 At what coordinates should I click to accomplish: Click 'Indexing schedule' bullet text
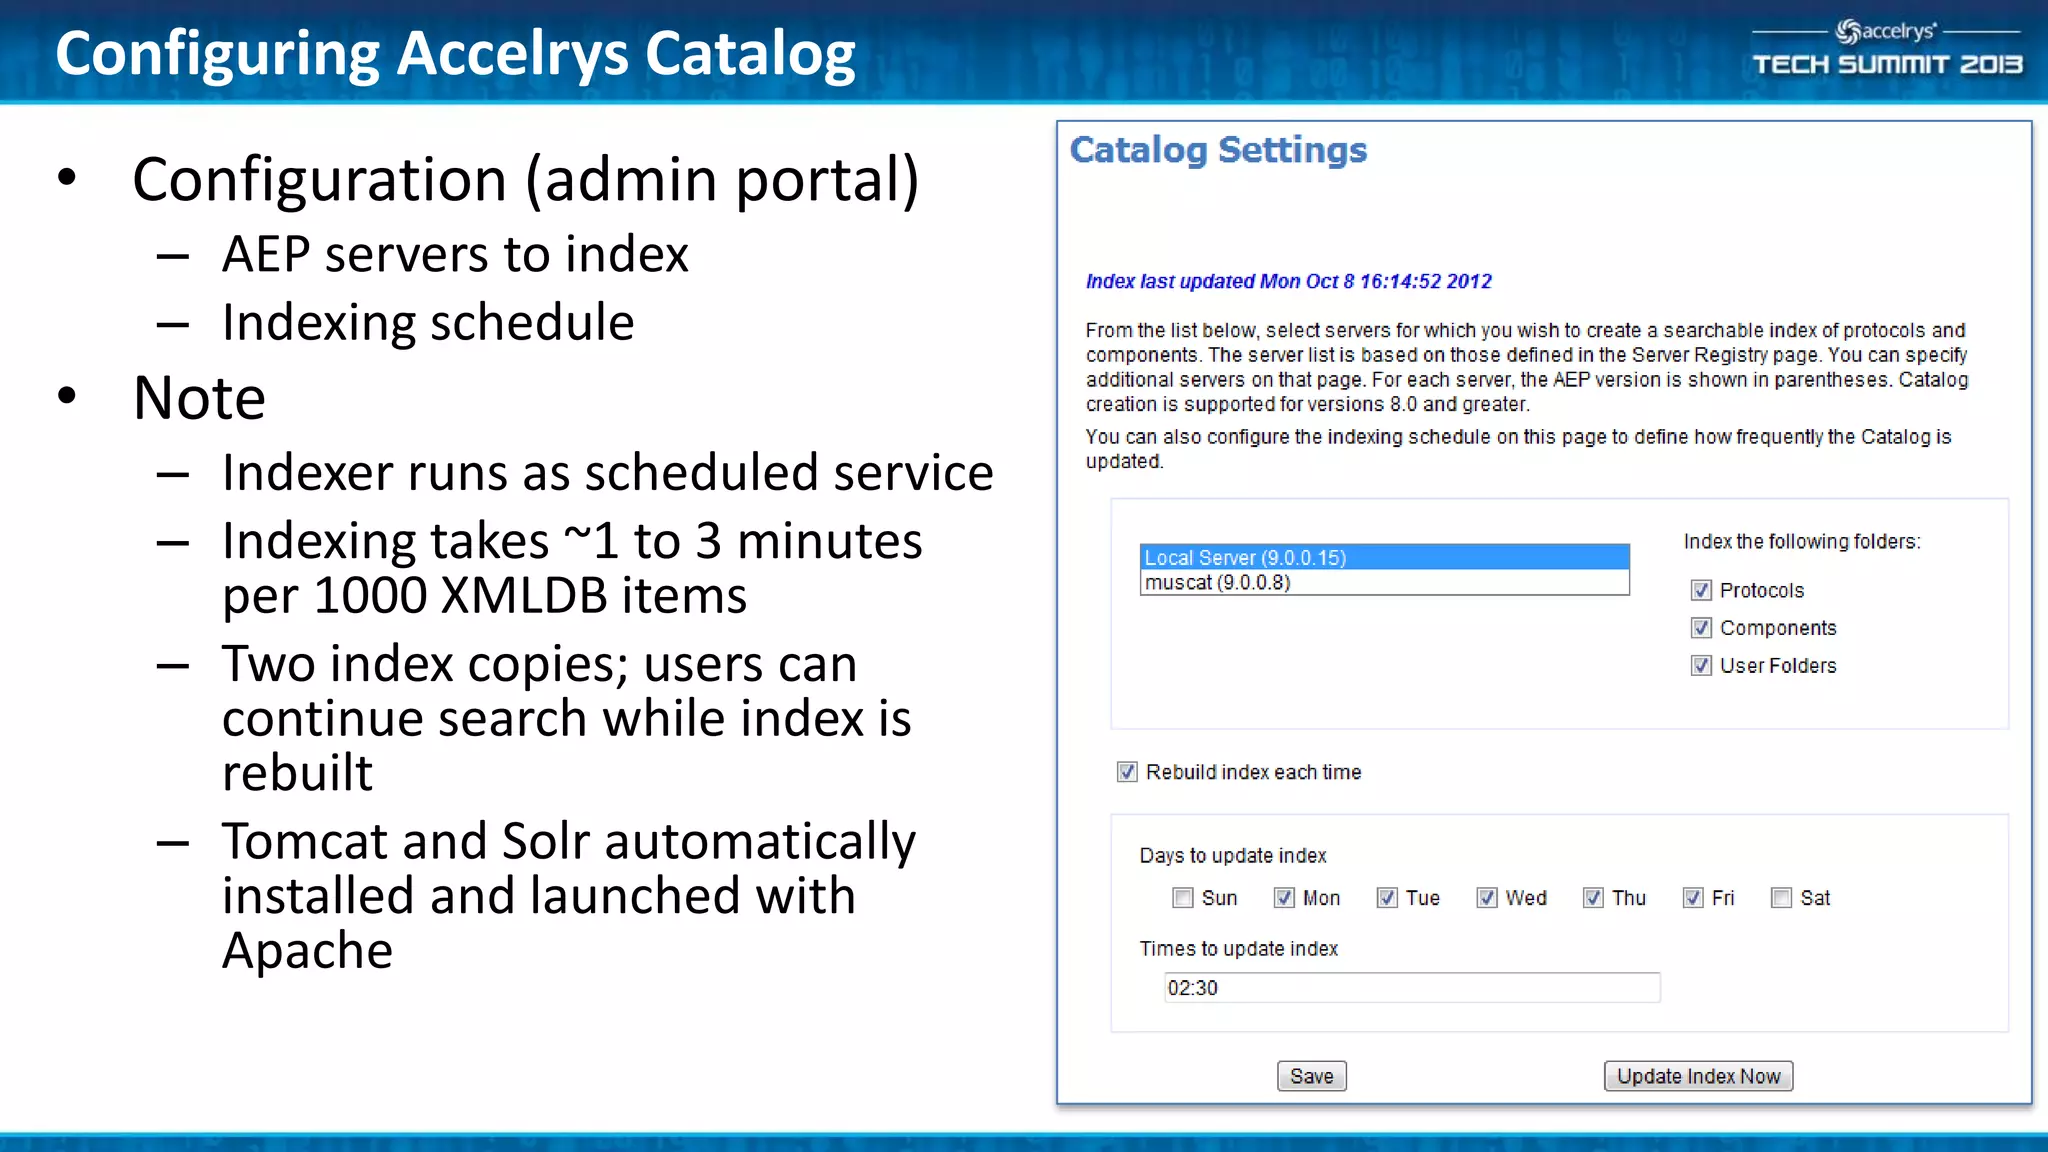(x=428, y=323)
